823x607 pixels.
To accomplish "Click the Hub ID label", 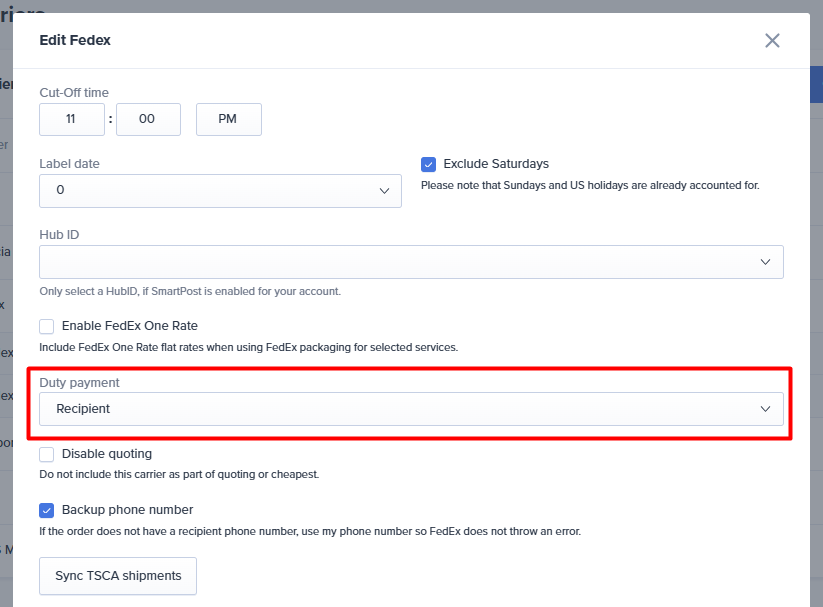I will tap(59, 235).
